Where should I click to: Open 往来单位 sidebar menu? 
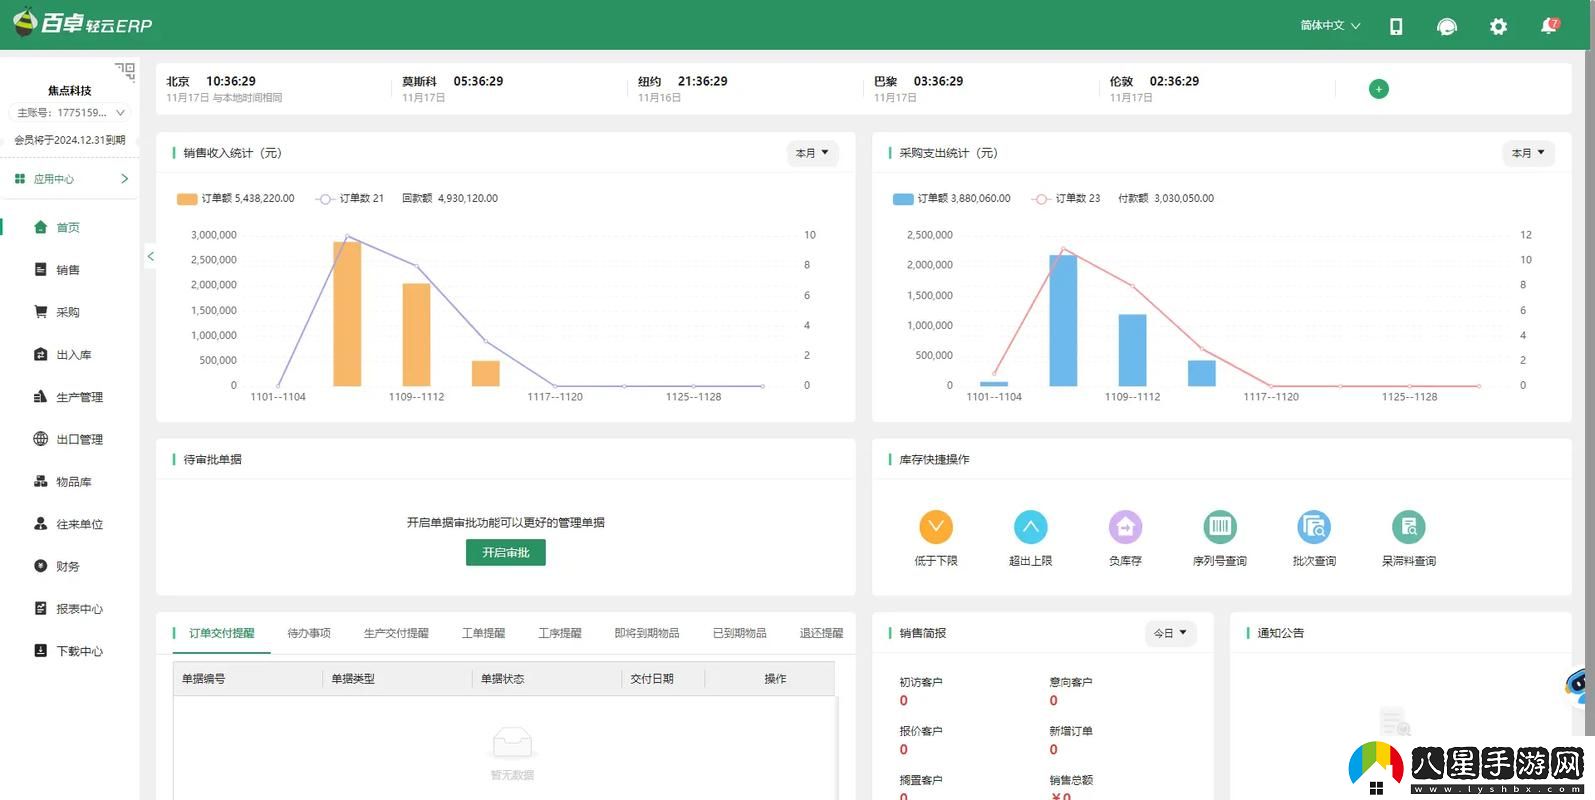click(69, 524)
